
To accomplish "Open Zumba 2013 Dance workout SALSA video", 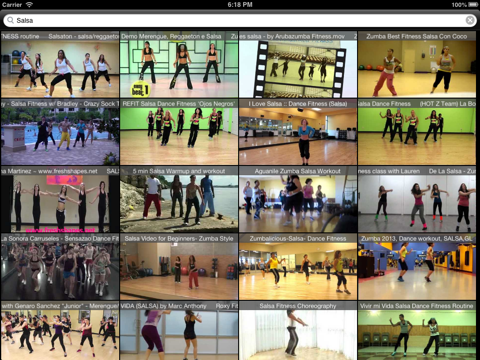I will (x=417, y=267).
